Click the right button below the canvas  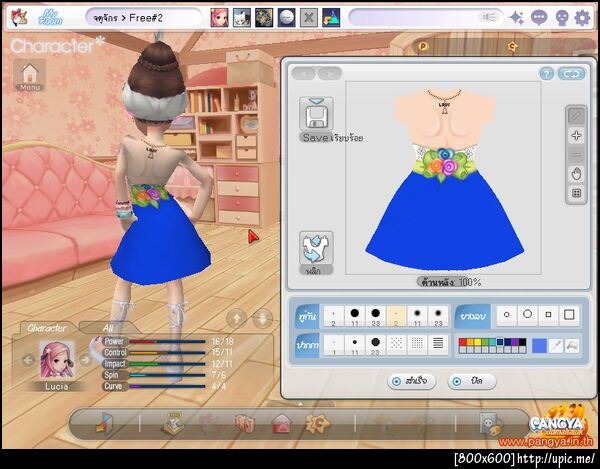(x=472, y=381)
